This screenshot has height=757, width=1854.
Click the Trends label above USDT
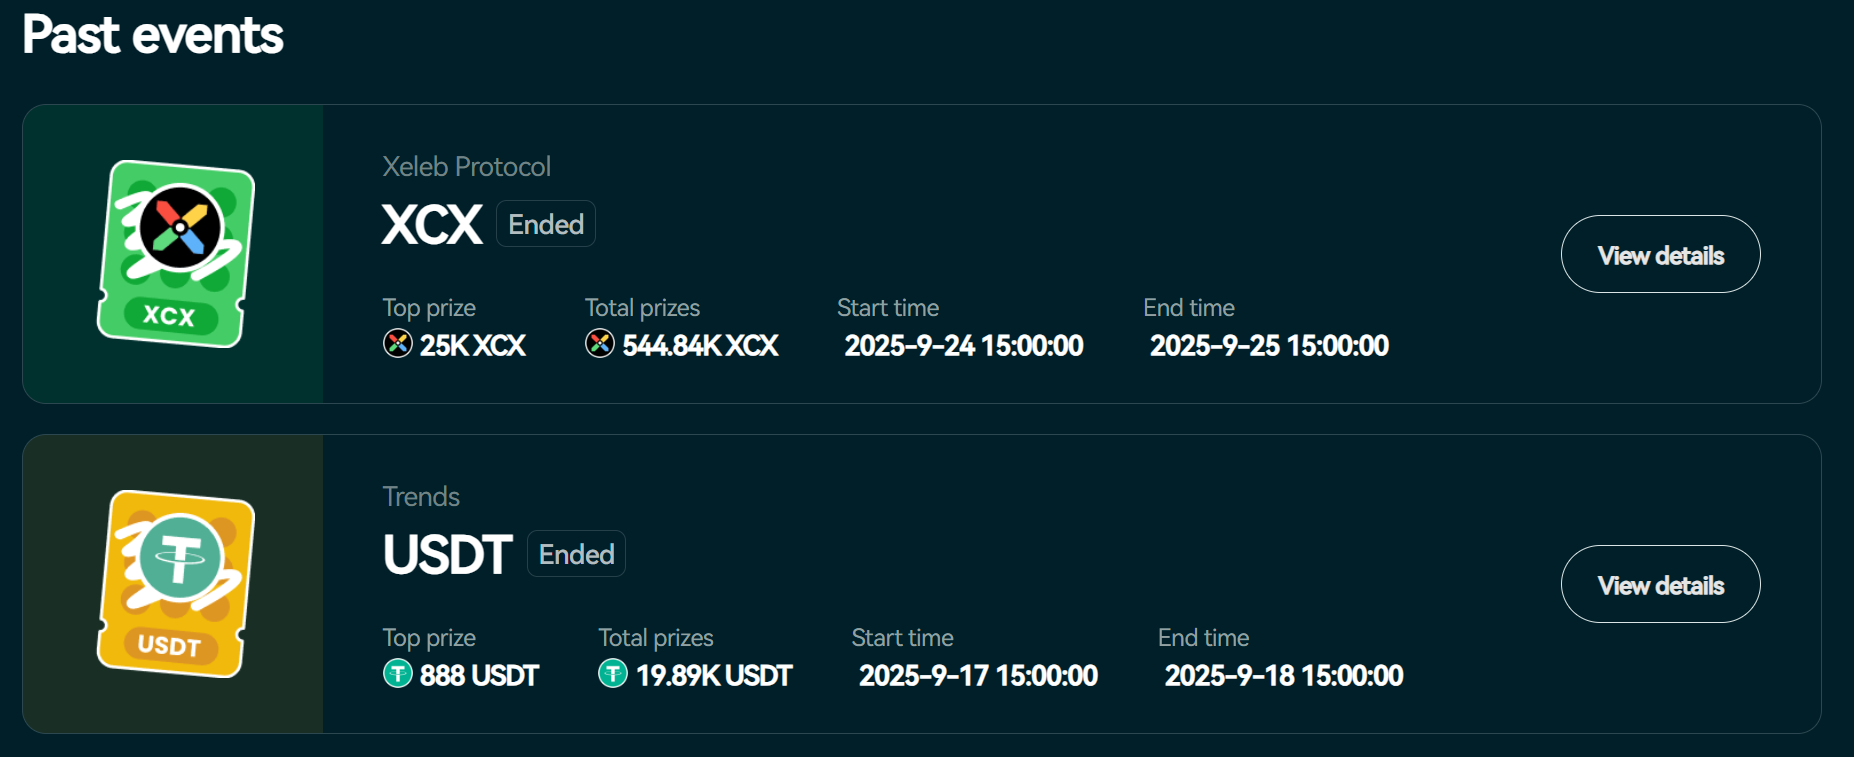coord(421,496)
